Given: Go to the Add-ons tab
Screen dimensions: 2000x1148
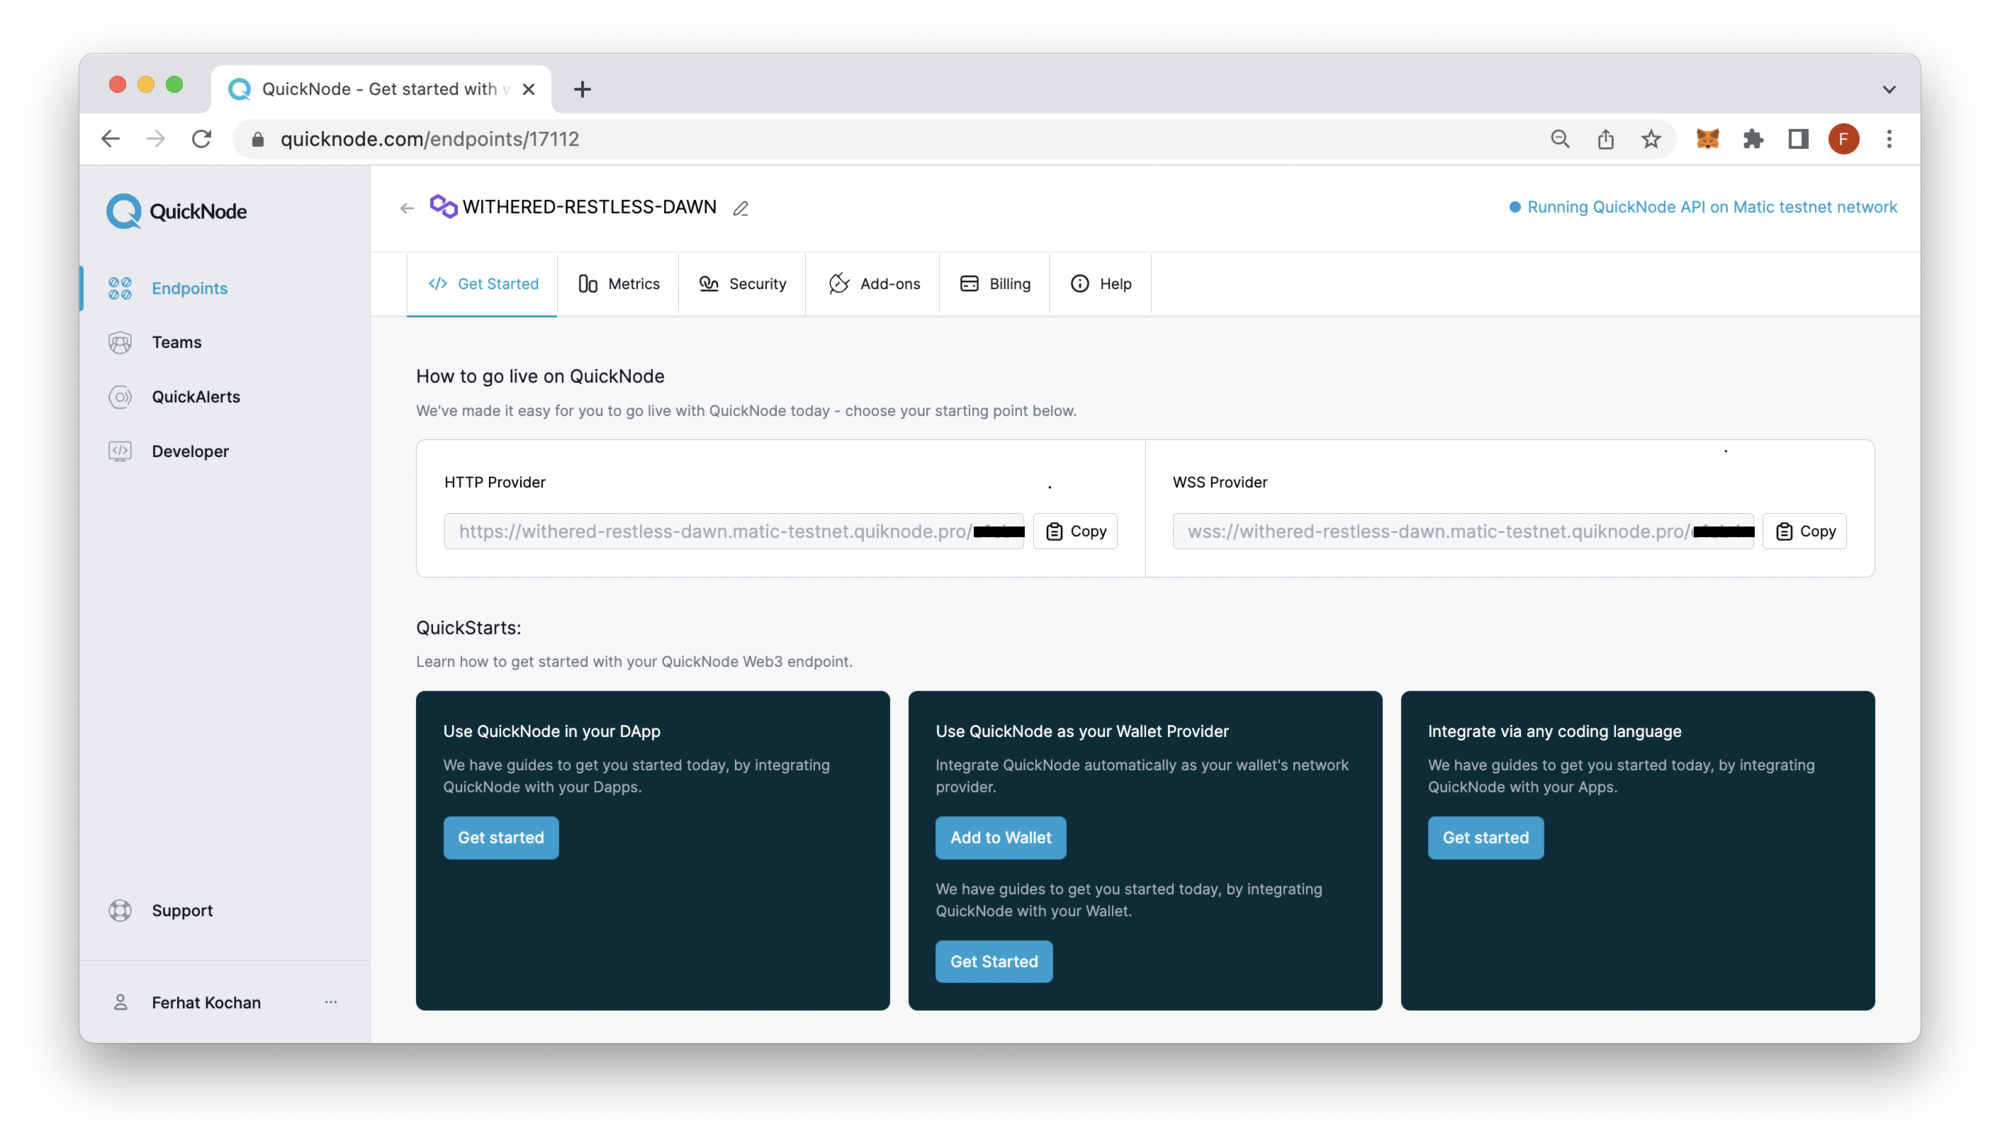Looking at the screenshot, I should click(x=874, y=284).
